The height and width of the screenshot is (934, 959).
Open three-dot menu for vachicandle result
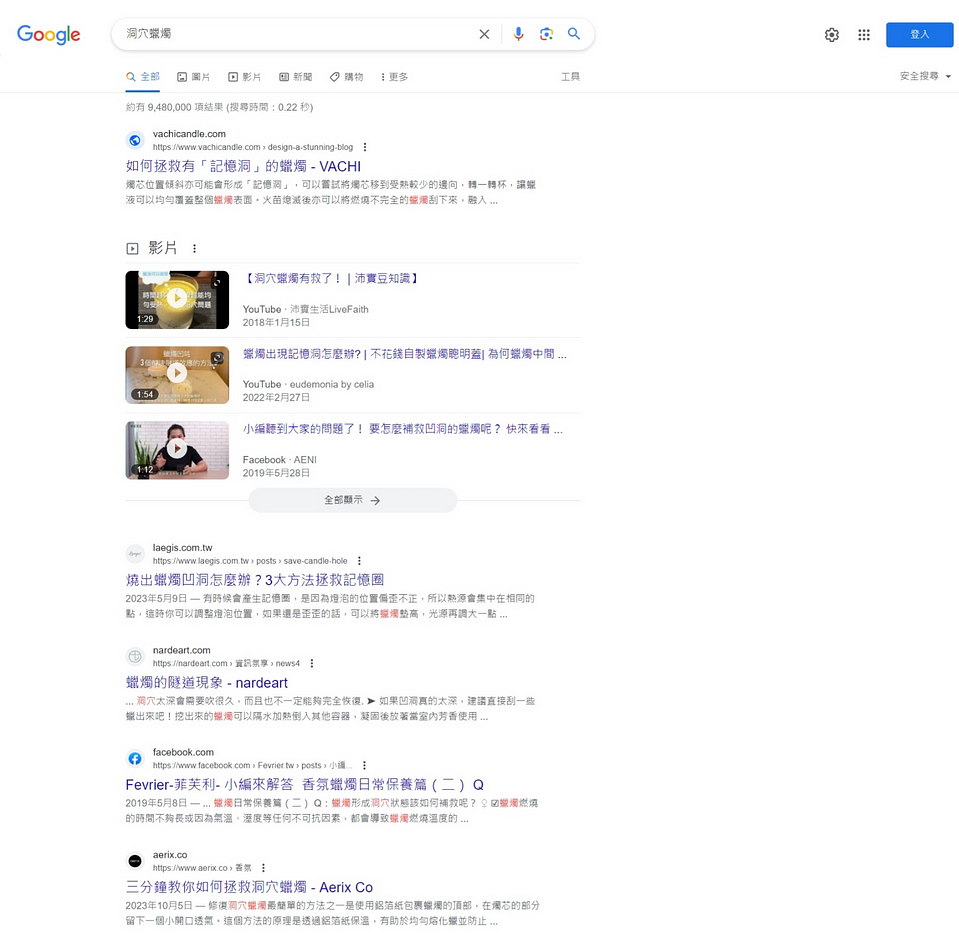click(365, 147)
